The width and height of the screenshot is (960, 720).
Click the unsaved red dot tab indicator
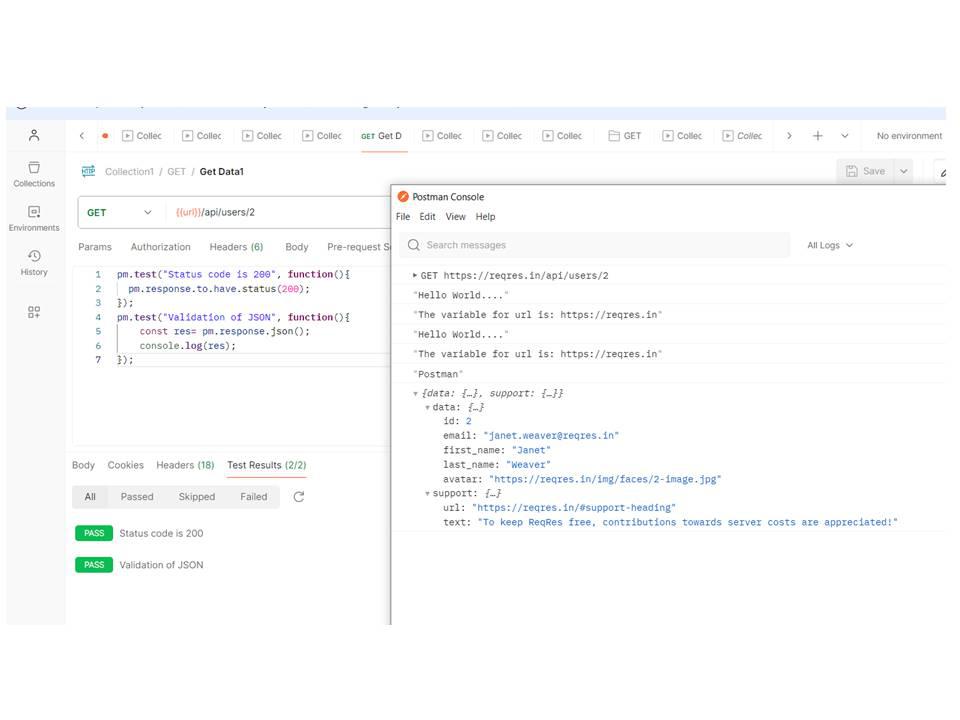click(105, 136)
